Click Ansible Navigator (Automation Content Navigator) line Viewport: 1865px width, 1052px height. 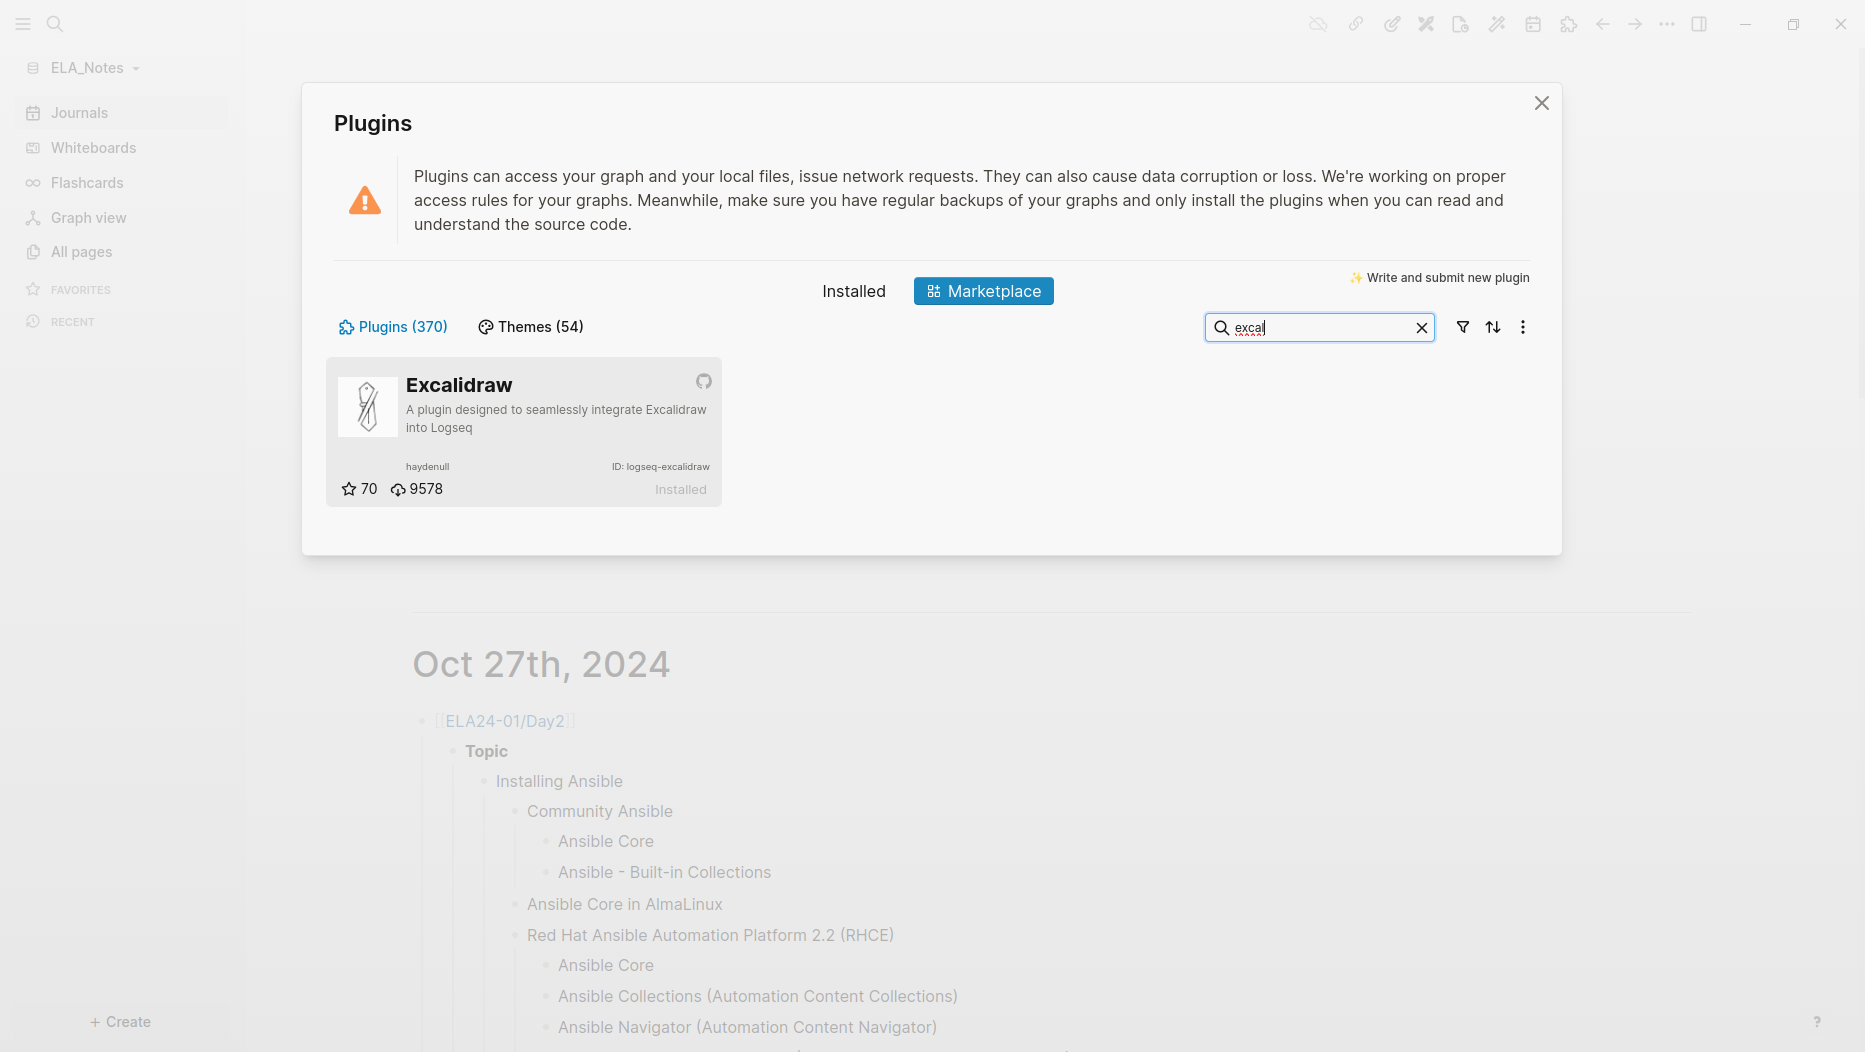pos(747,1027)
